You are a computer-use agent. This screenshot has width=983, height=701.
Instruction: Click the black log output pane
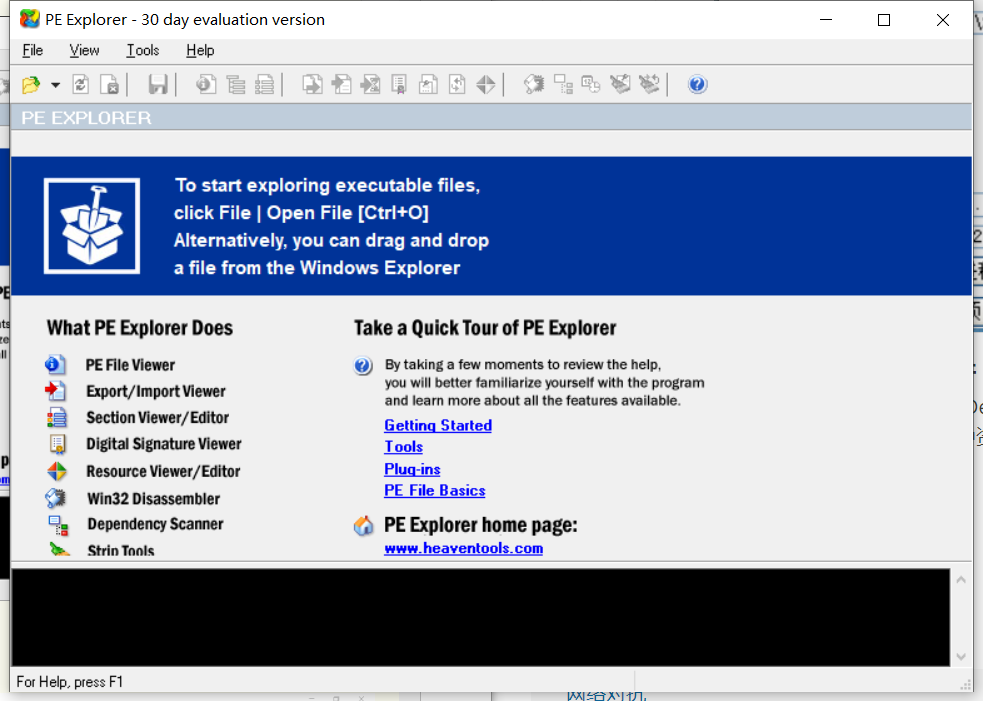pos(481,618)
